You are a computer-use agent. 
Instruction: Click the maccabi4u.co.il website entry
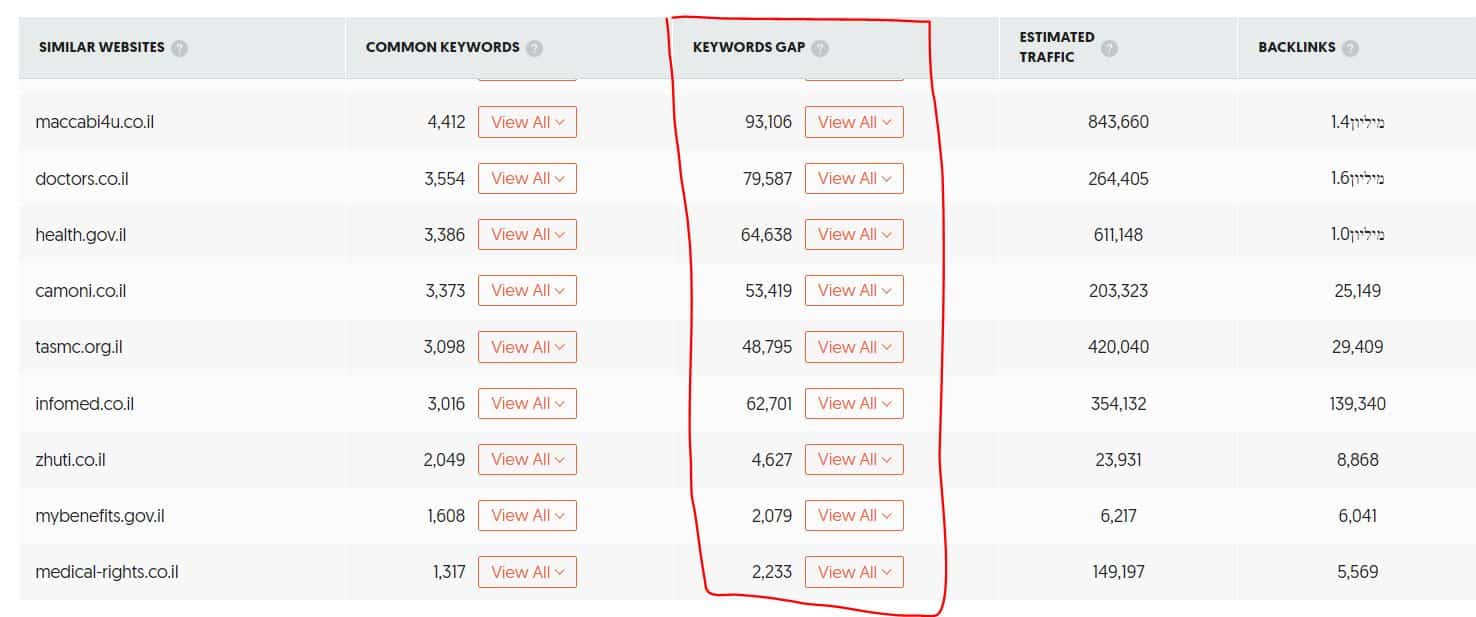(94, 122)
